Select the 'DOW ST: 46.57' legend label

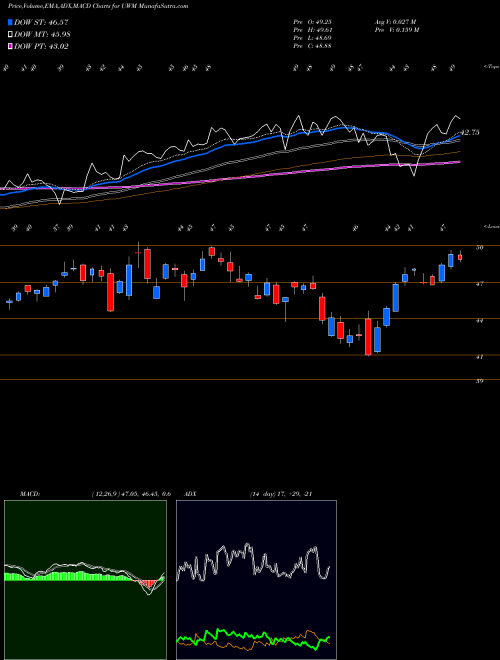click(x=41, y=22)
